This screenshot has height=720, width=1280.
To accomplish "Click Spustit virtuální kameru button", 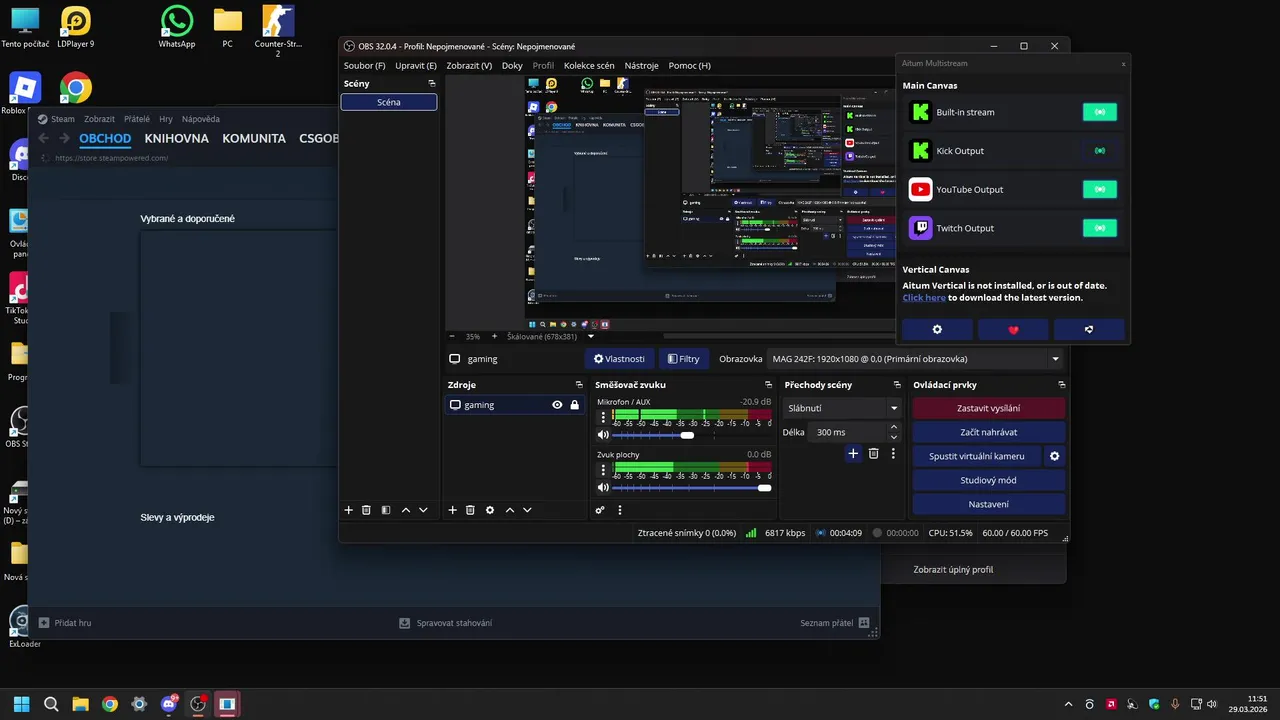I will point(976,456).
